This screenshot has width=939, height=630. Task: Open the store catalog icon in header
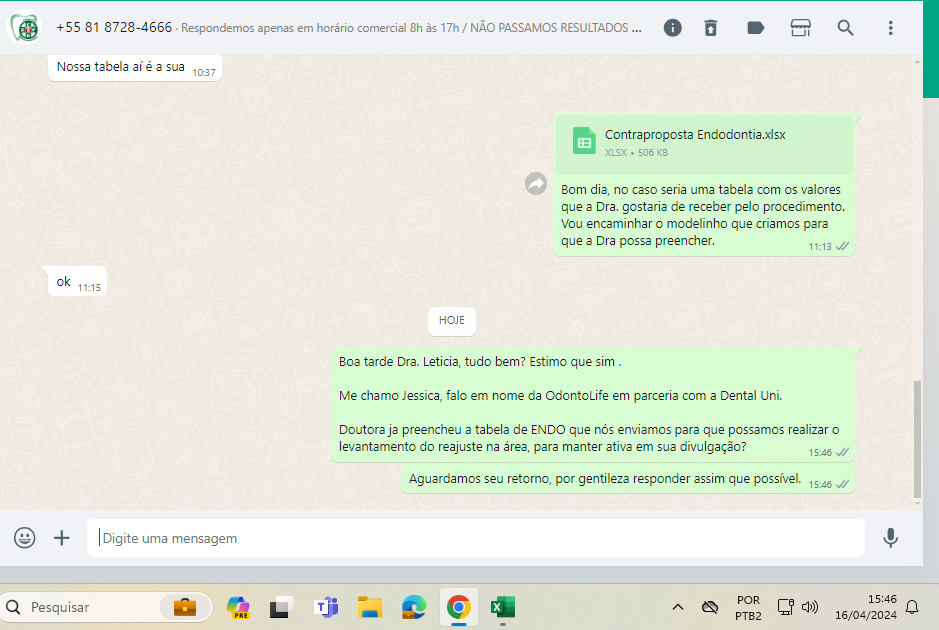click(801, 28)
